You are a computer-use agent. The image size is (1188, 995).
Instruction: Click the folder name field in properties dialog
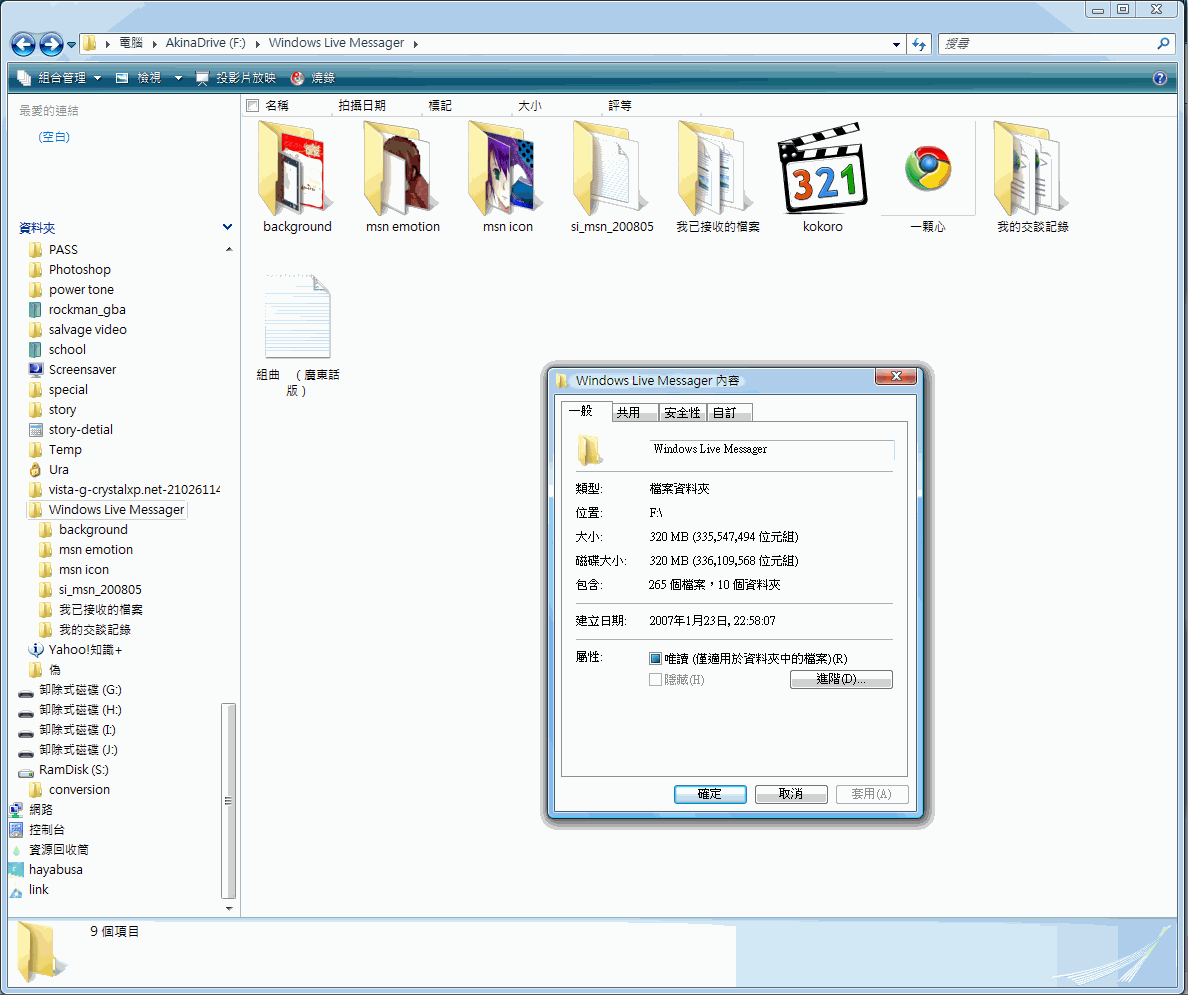771,449
